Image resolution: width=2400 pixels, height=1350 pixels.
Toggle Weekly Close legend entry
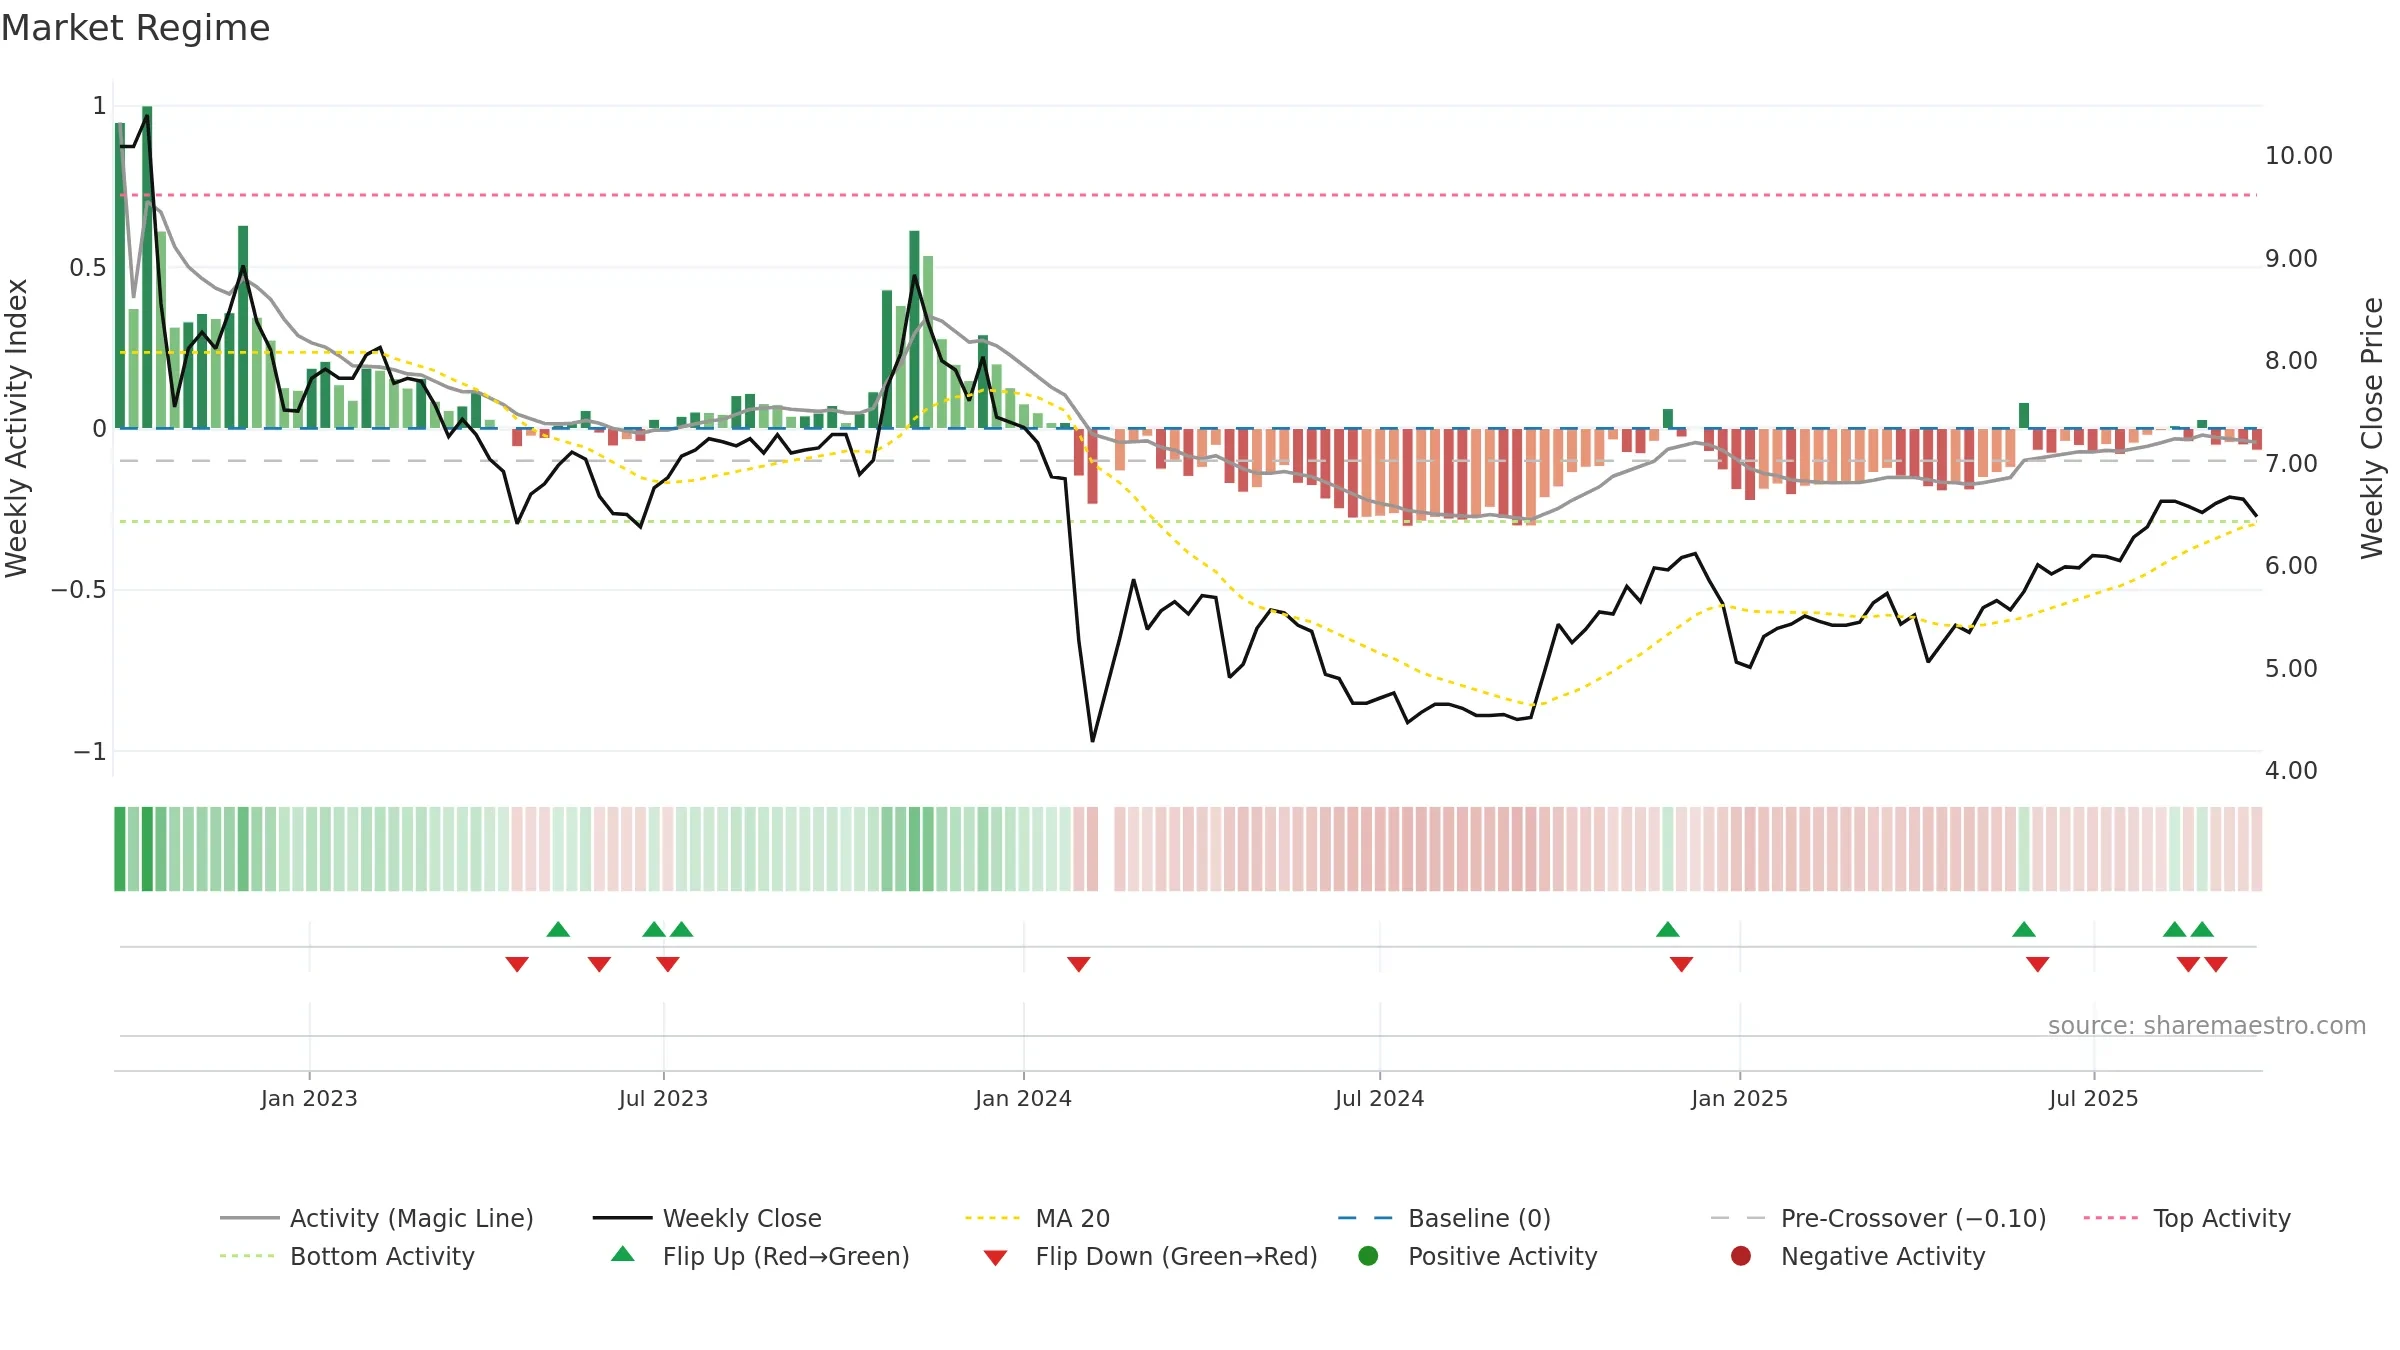click(707, 1218)
